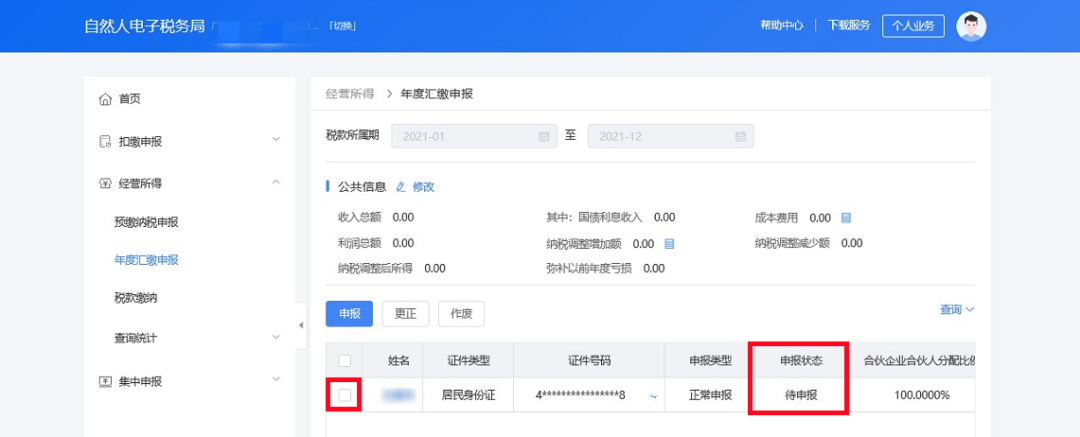Click the 扣缴申报 sidebar icon
This screenshot has width=1080, height=437.
[x=105, y=141]
